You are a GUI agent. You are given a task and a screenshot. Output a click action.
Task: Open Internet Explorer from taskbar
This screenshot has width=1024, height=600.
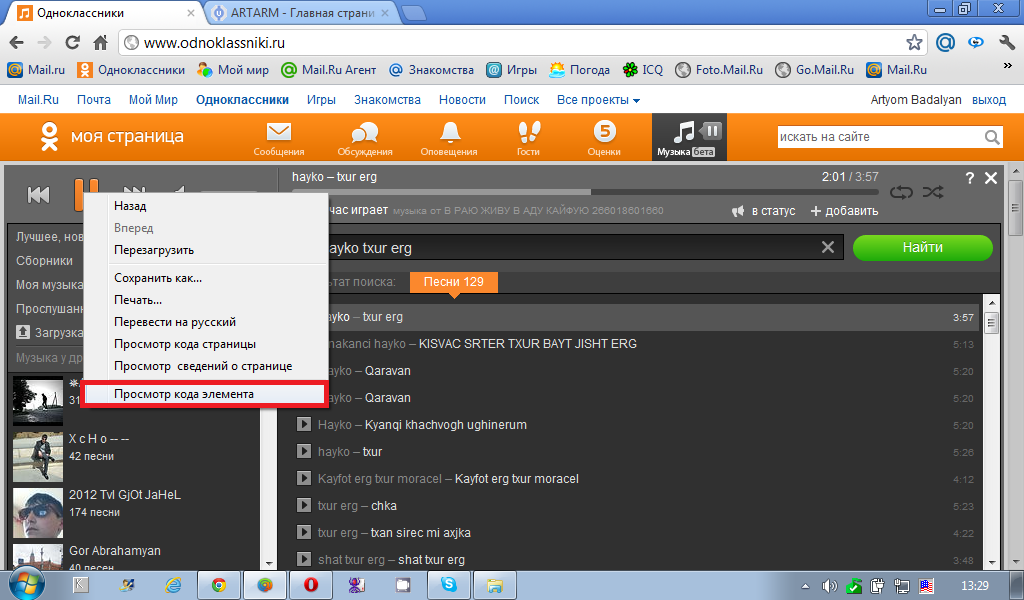(173, 585)
